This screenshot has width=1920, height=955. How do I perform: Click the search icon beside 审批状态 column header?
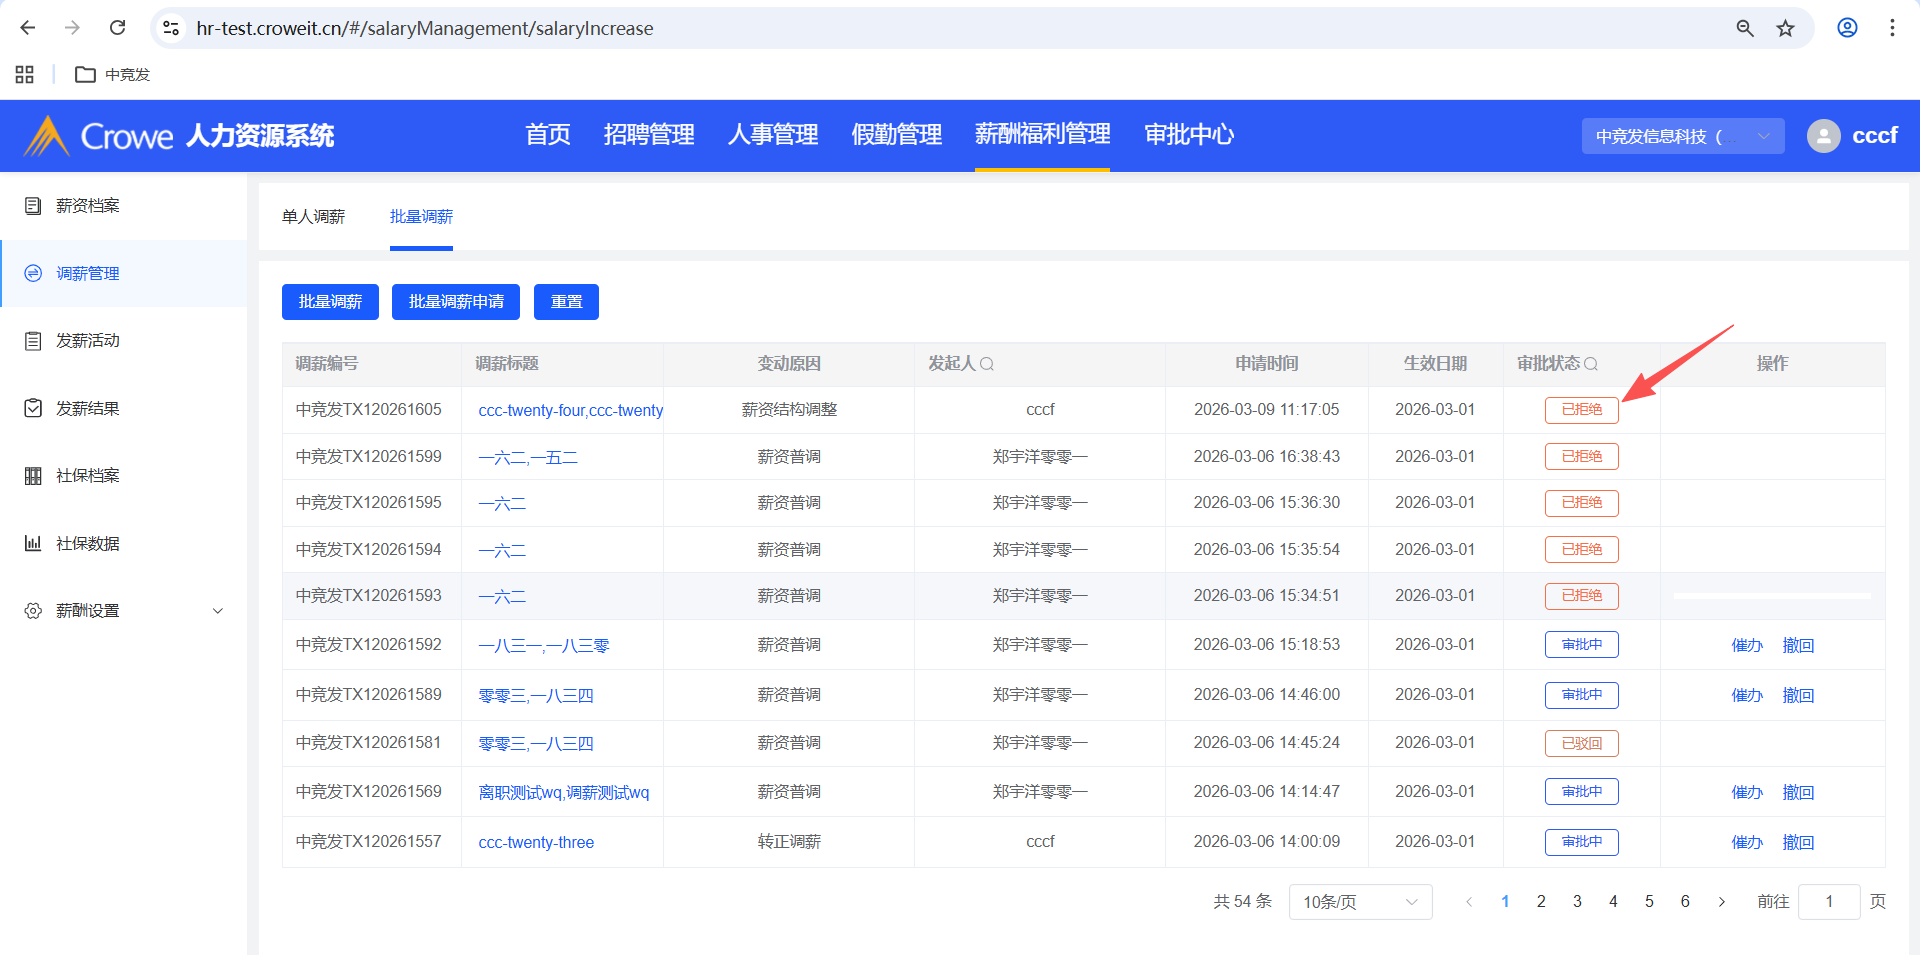pyautogui.click(x=1591, y=364)
